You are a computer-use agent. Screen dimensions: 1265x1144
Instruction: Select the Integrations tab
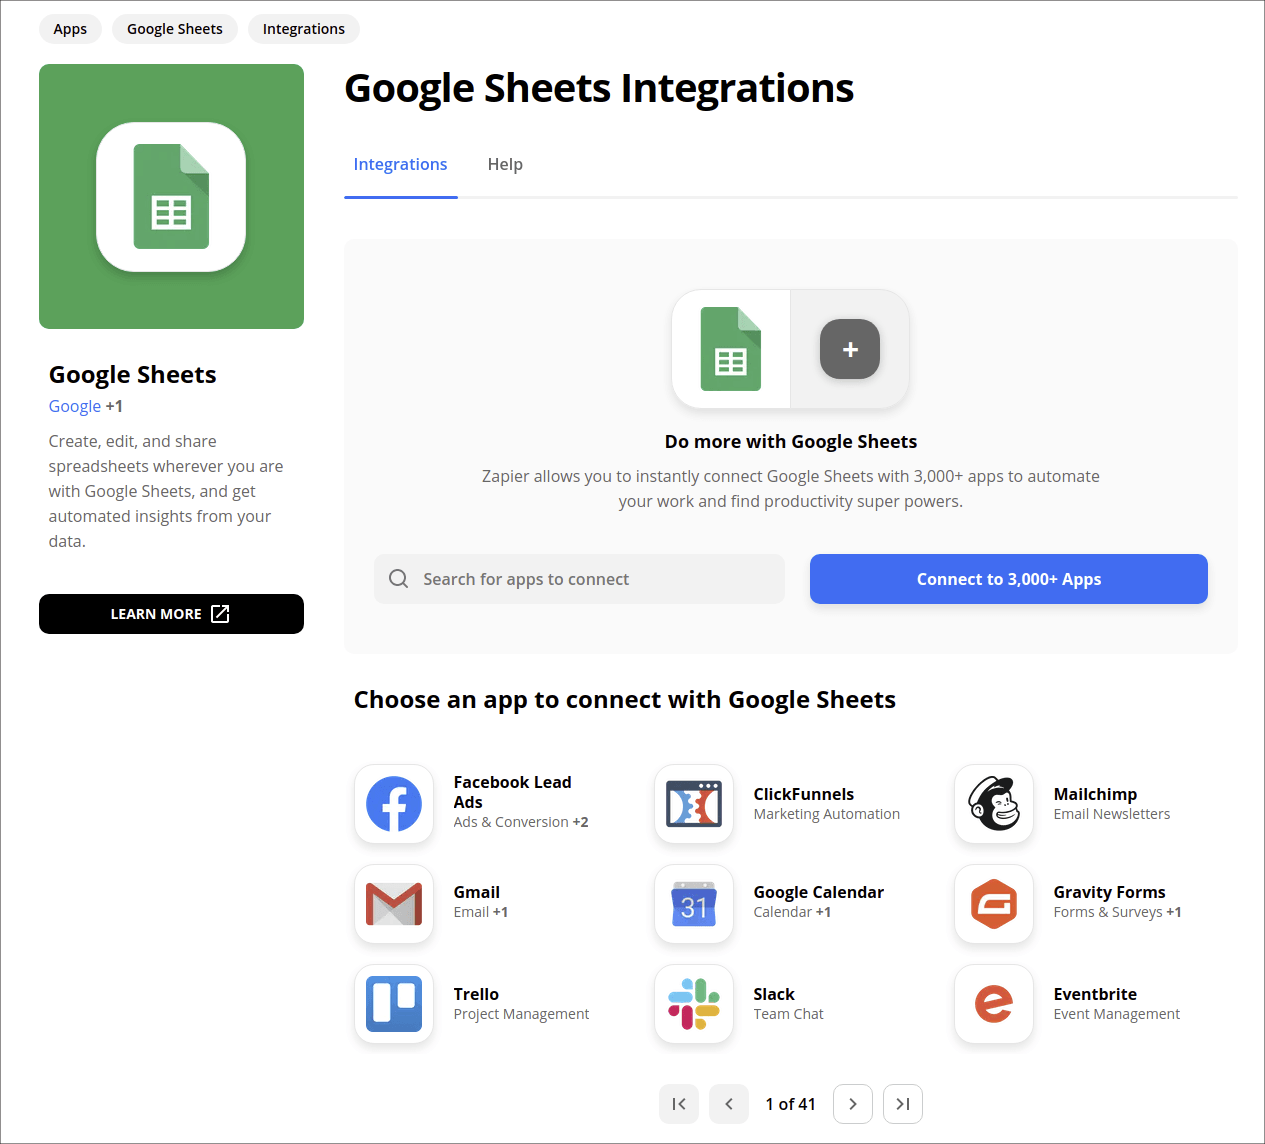tap(400, 164)
